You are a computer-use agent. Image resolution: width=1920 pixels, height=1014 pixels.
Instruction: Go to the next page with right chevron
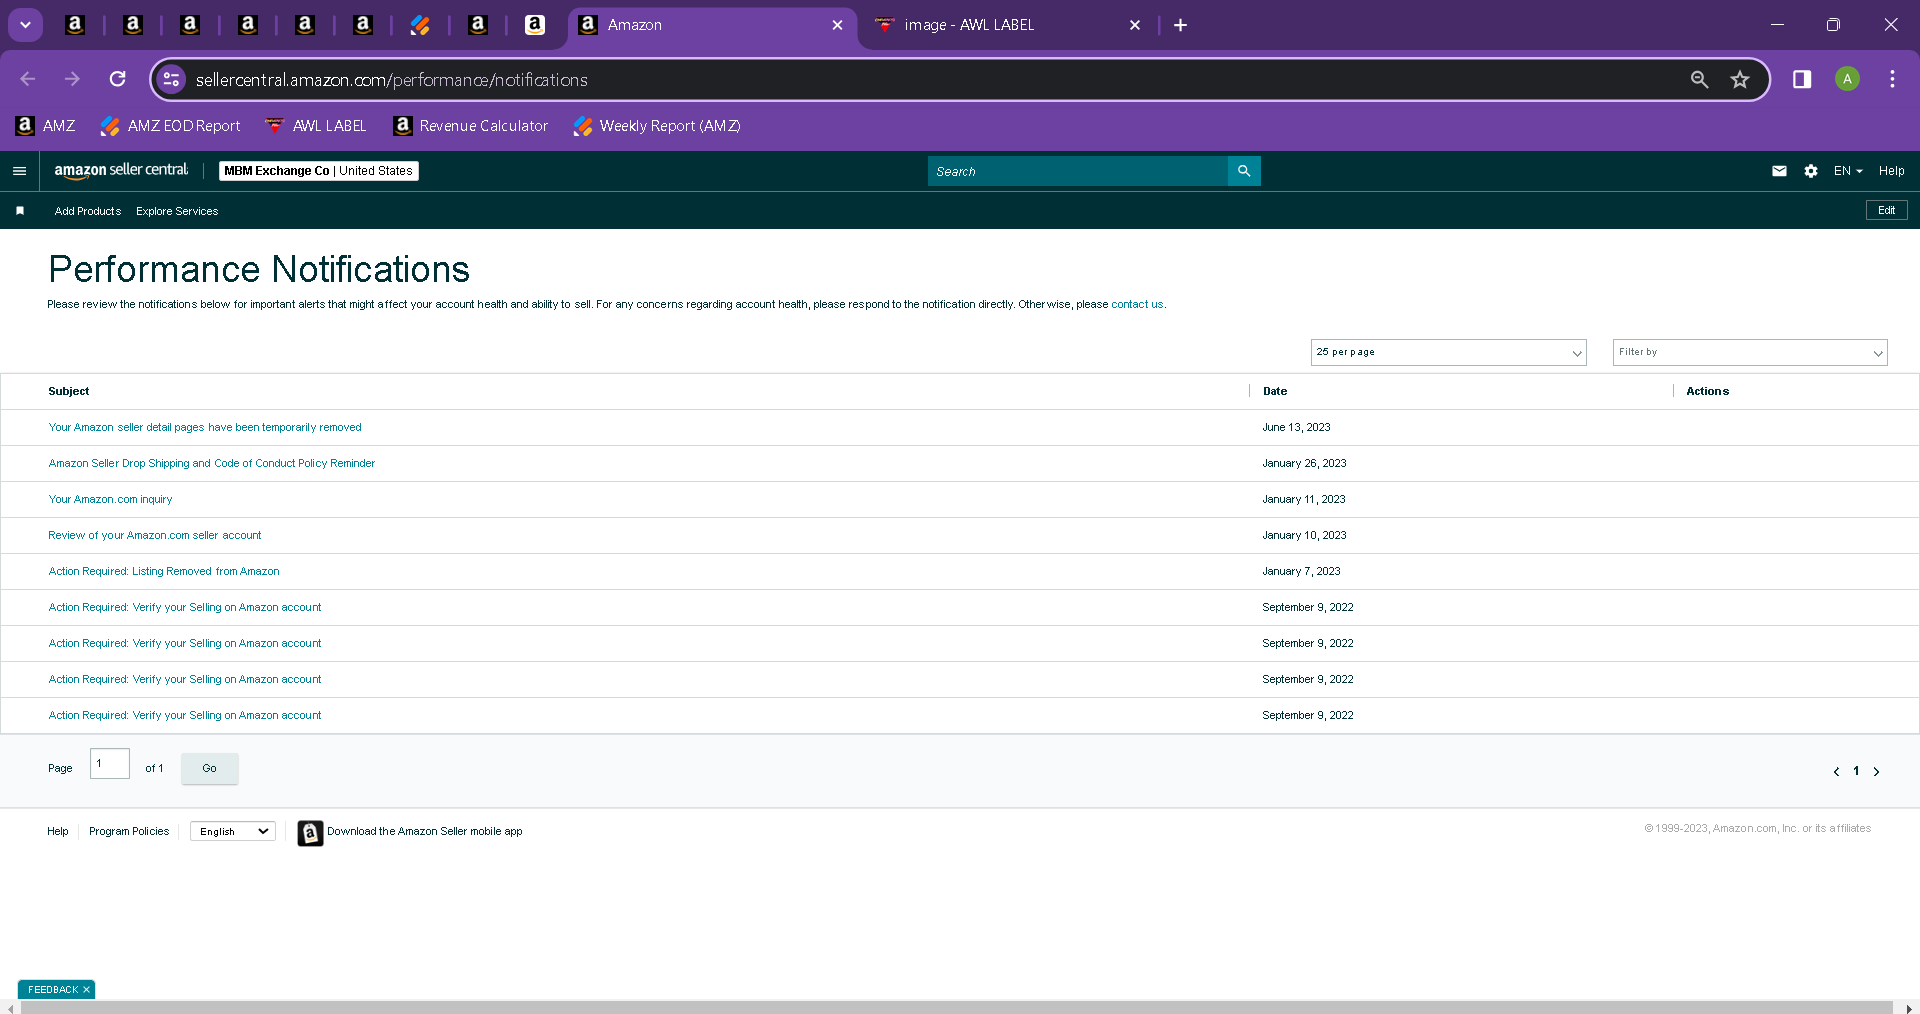[1876, 771]
